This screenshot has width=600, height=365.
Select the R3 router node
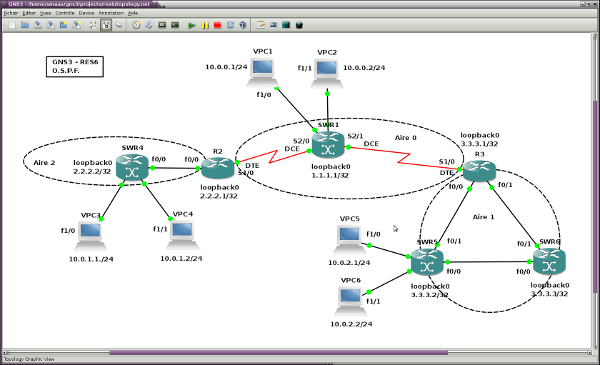(479, 170)
